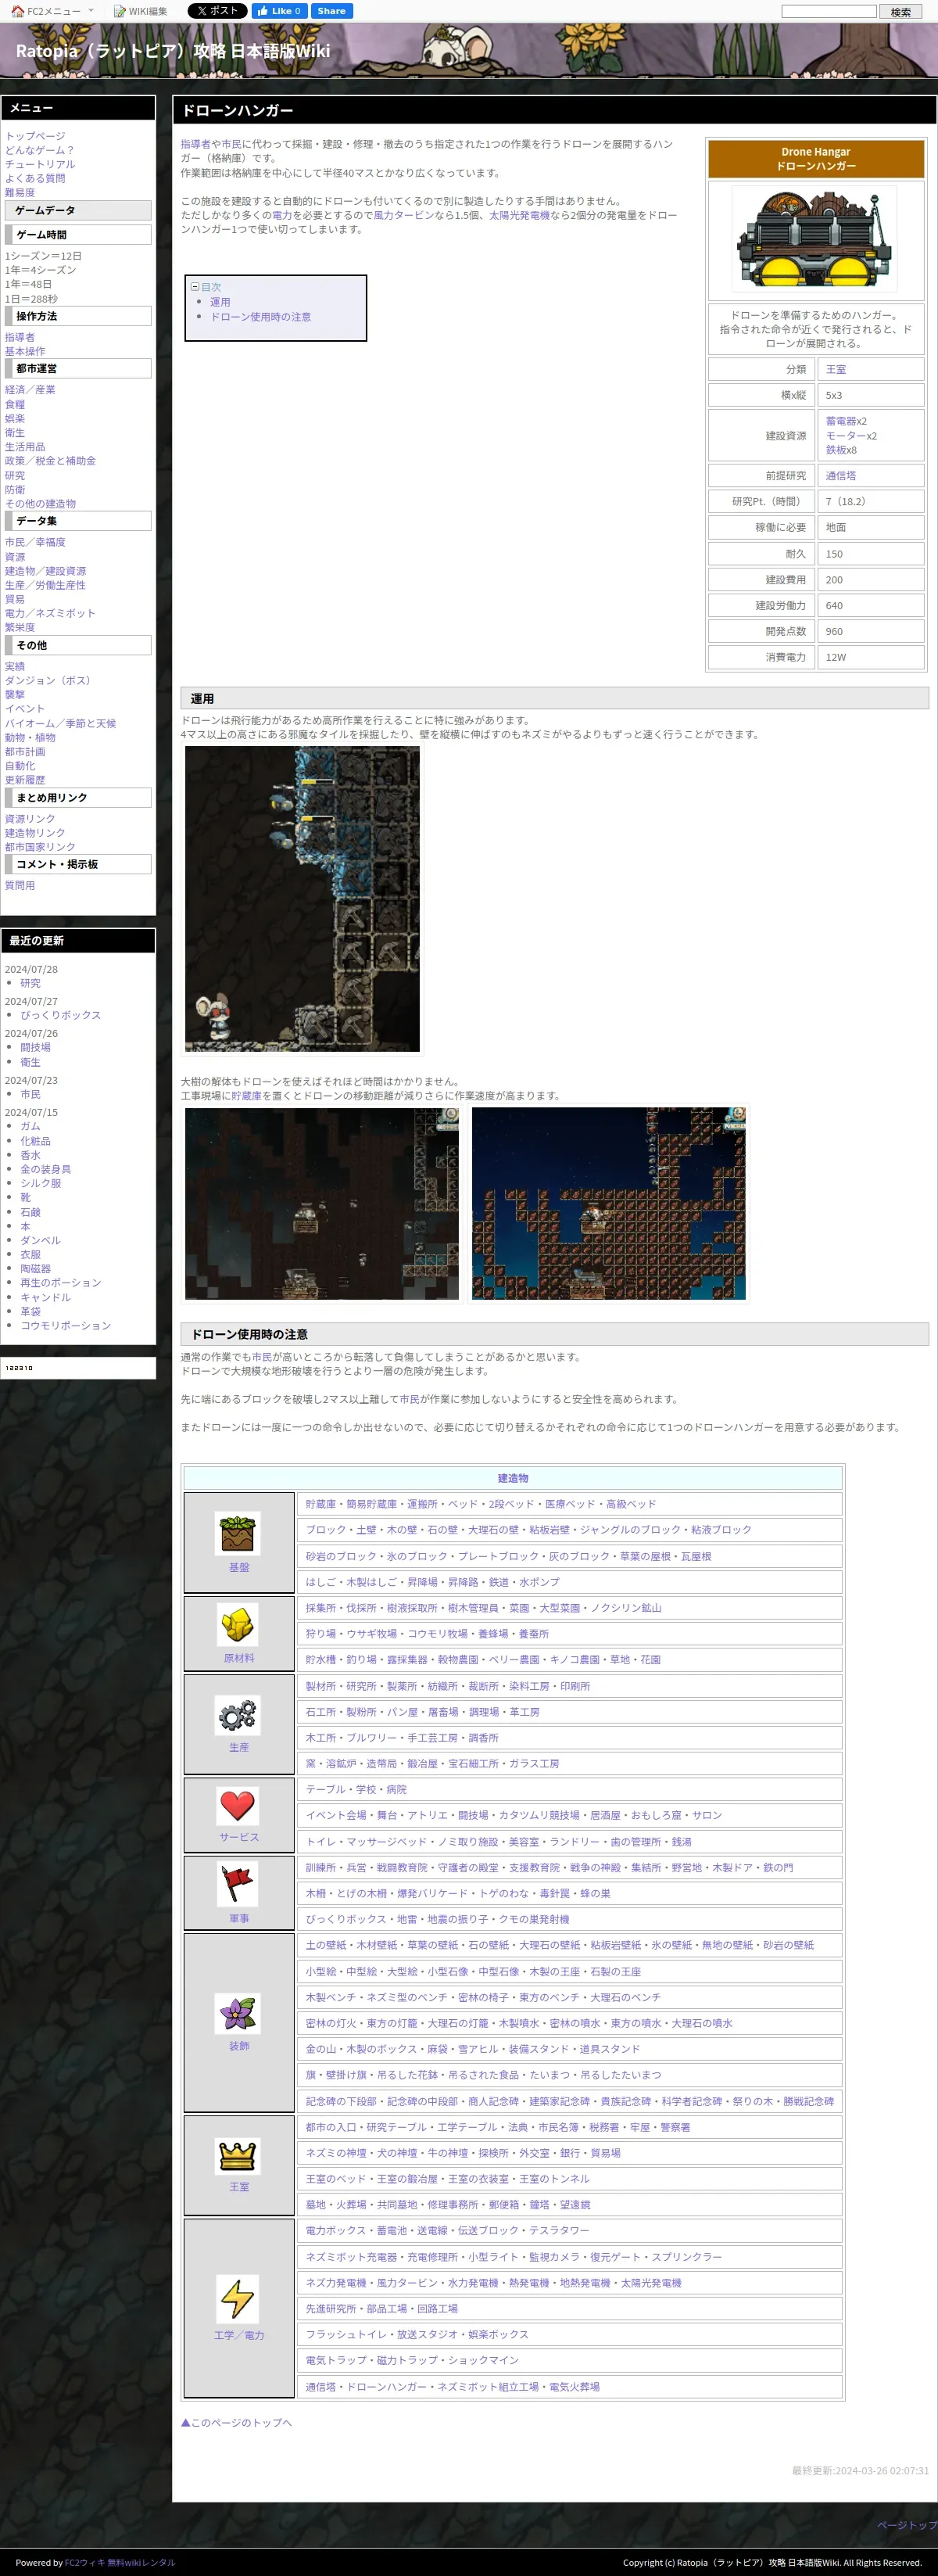Open the giant tree dismantling screenshot

point(322,1204)
